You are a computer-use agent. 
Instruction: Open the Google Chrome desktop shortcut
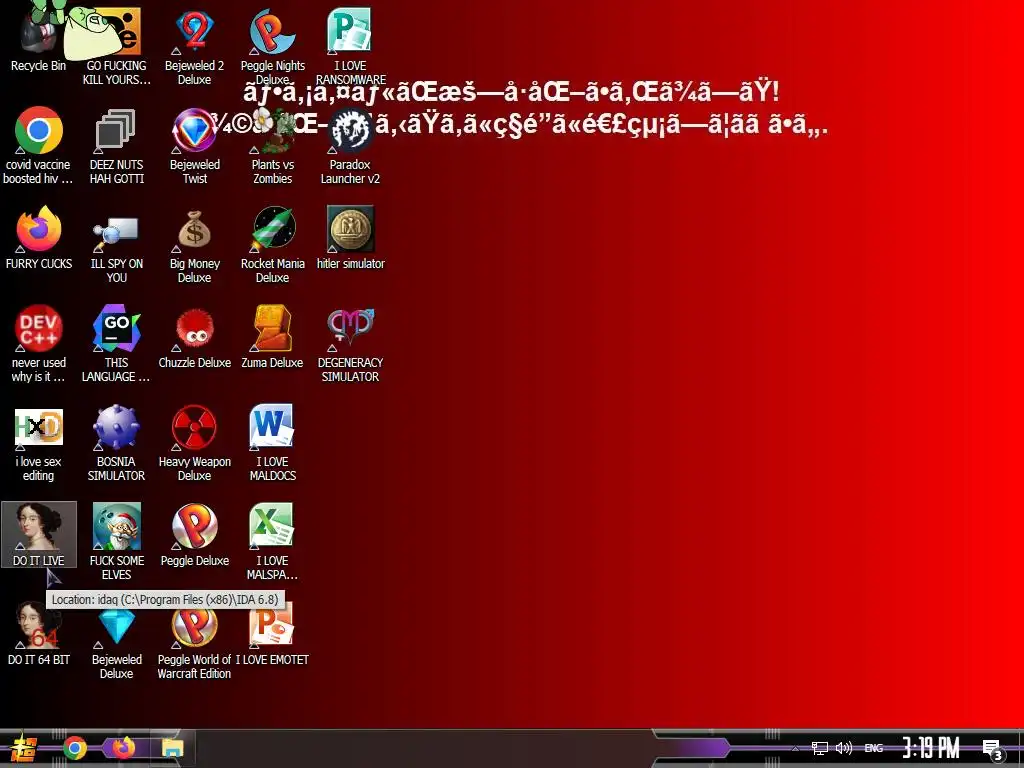[x=38, y=145]
